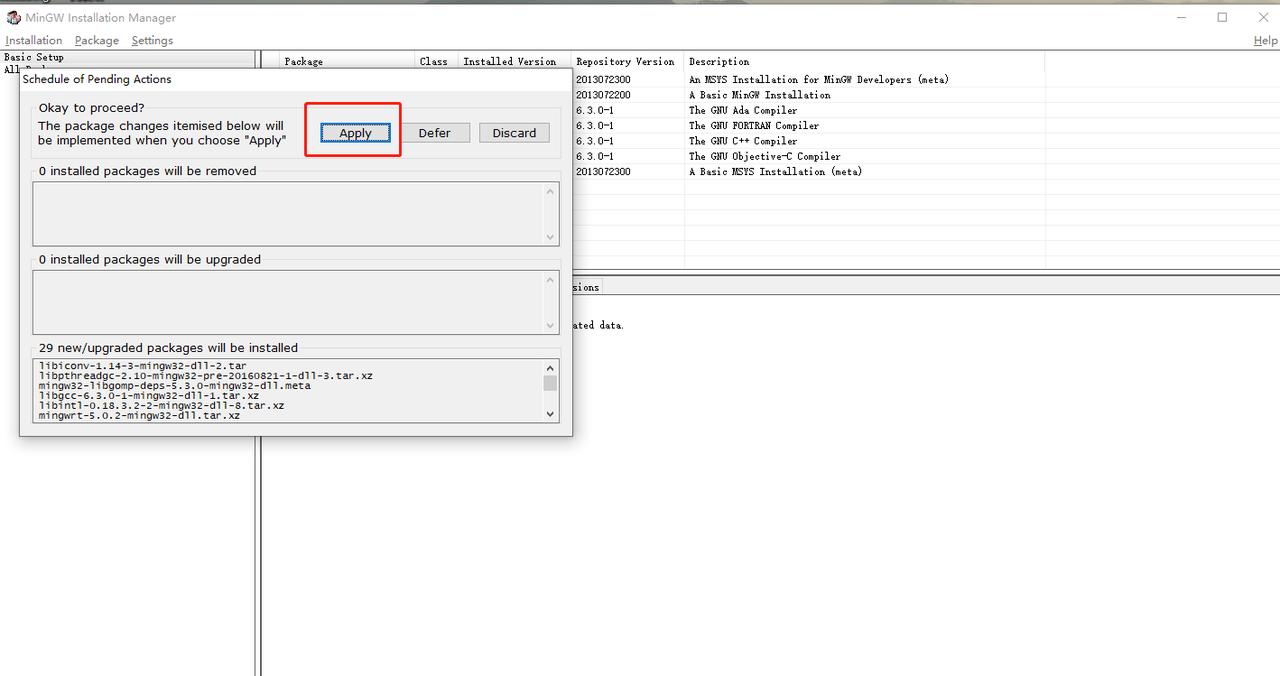Open the Help menu

pyautogui.click(x=1265, y=40)
